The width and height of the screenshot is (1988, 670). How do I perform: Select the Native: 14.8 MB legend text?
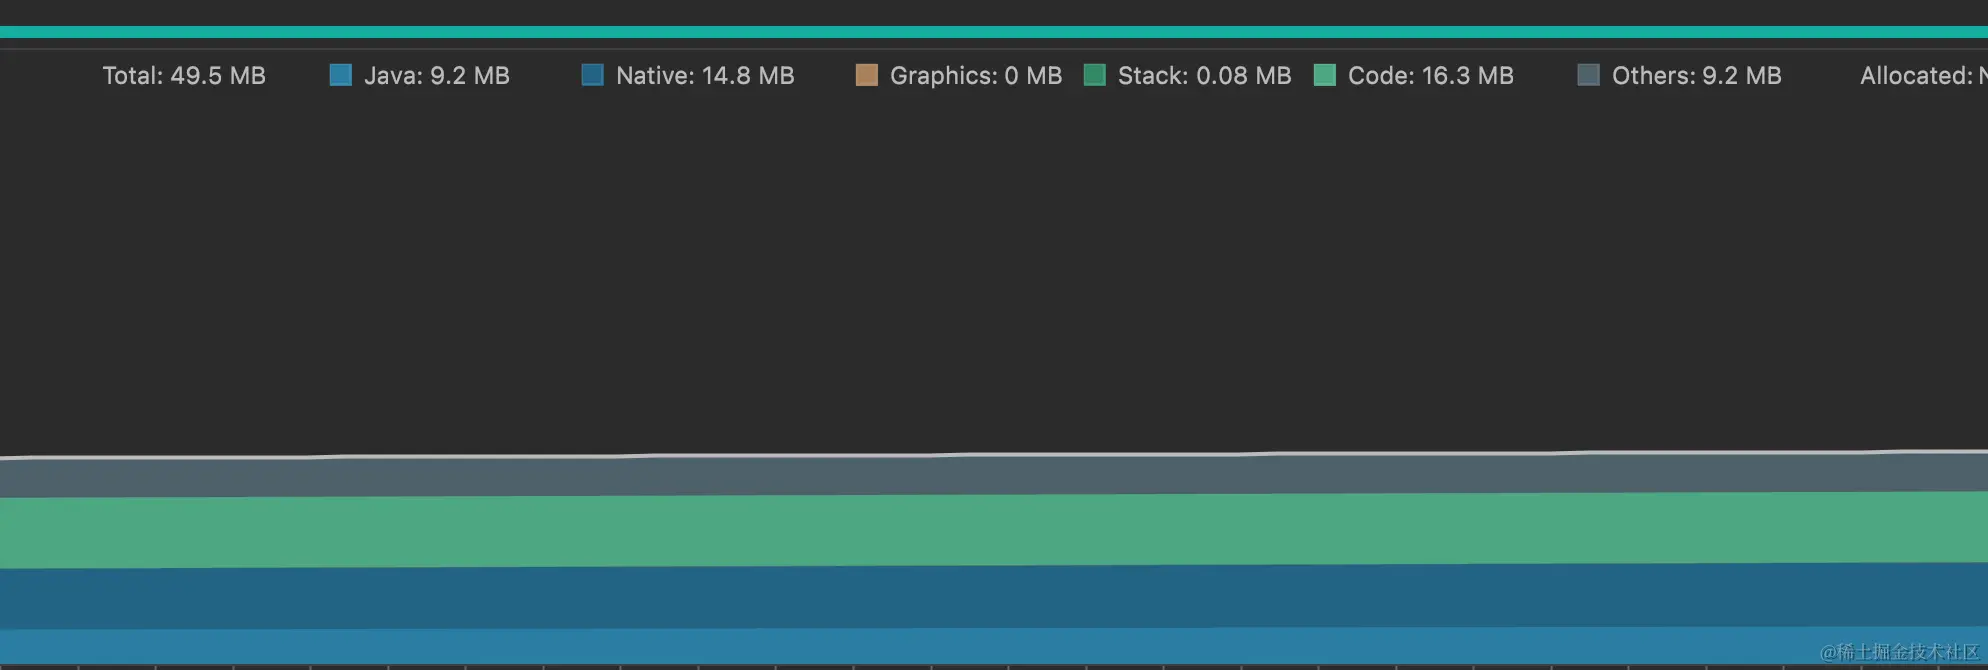[705, 76]
